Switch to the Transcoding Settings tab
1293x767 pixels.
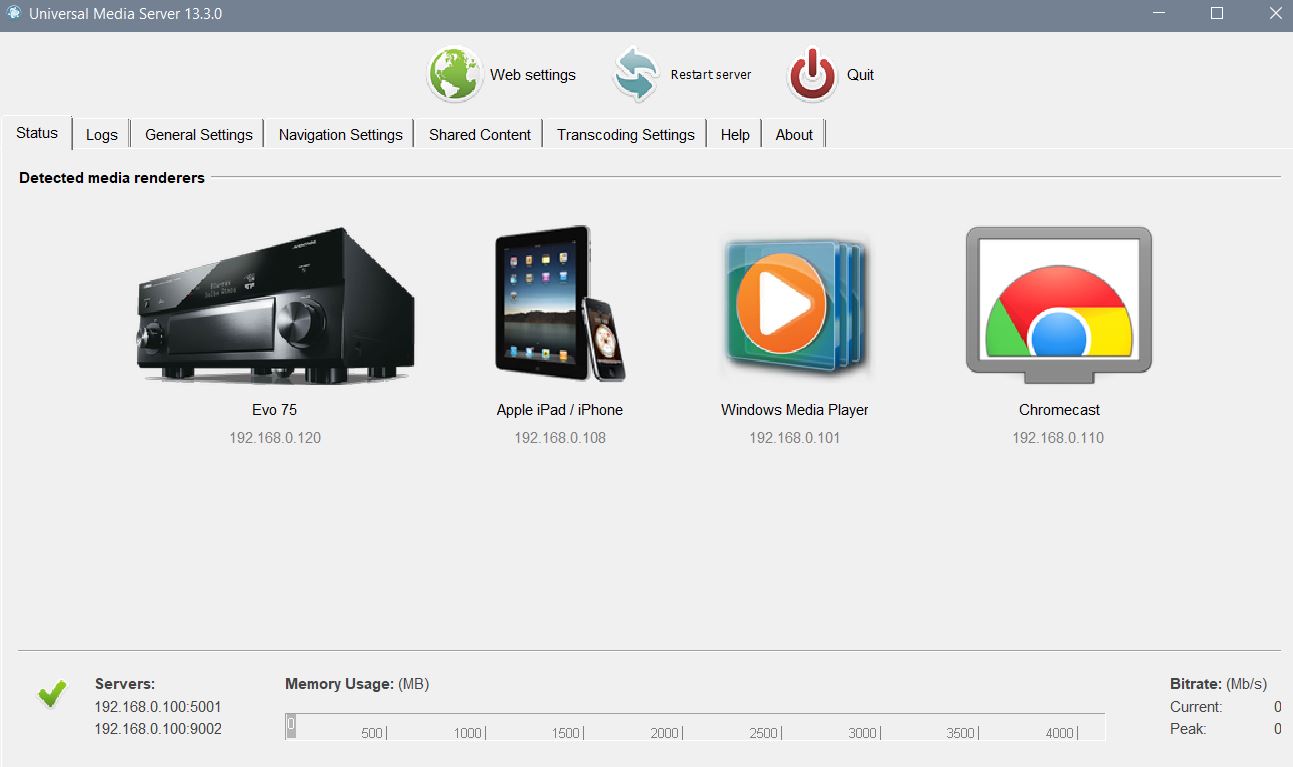[x=626, y=134]
